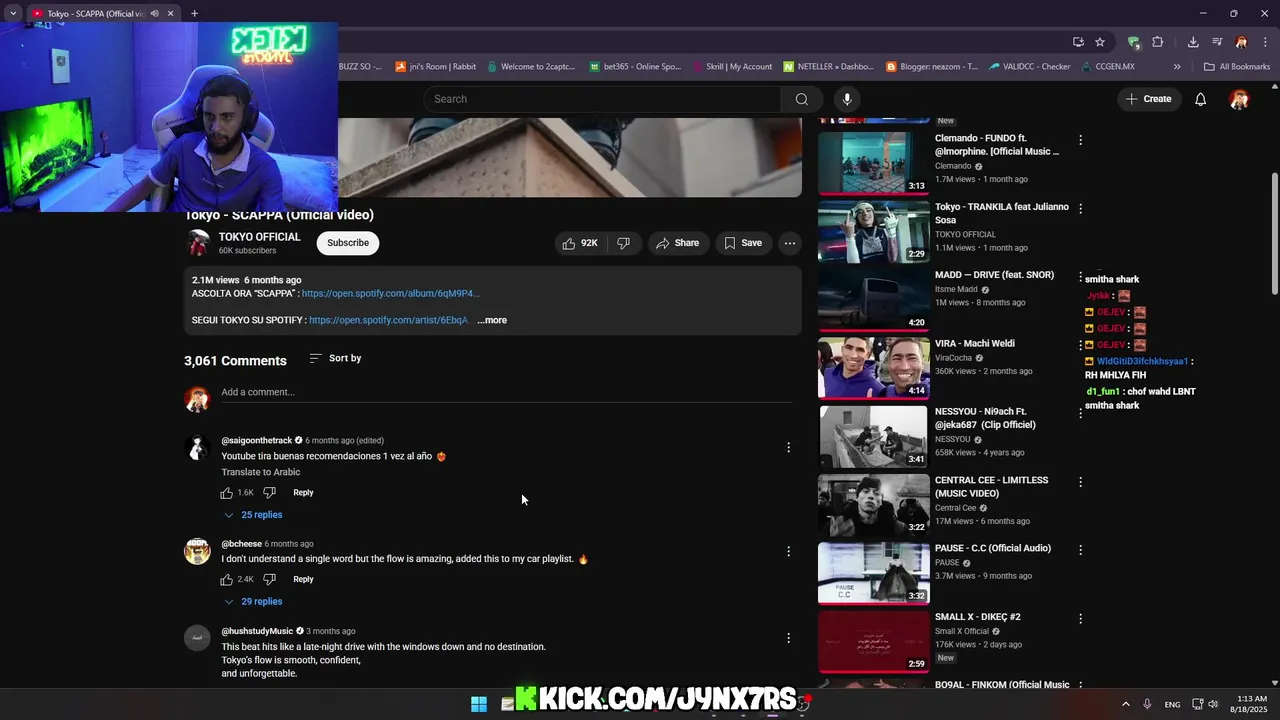The image size is (1280, 720).
Task: Like saigoonthetrack's comment
Action: coord(227,493)
